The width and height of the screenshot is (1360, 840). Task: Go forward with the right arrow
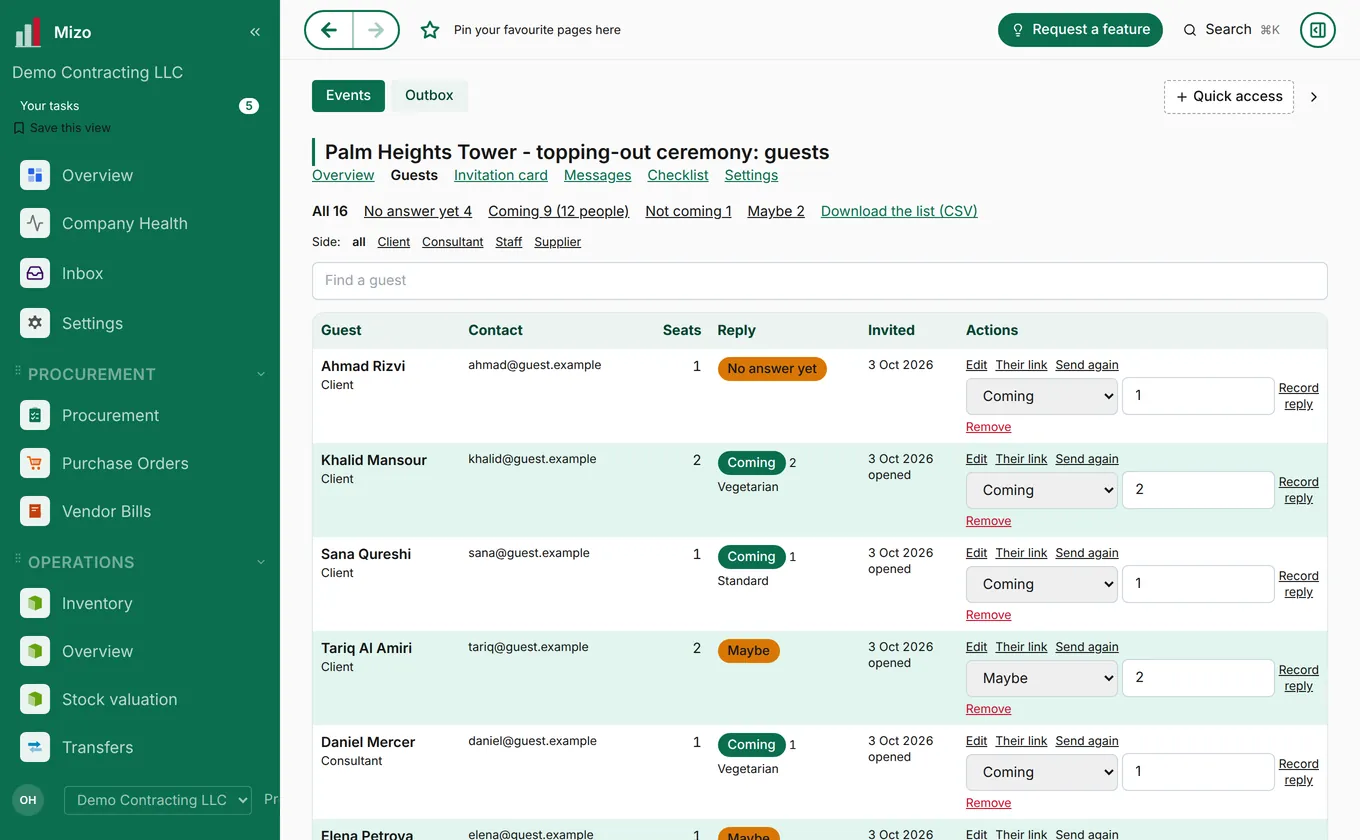click(x=376, y=30)
